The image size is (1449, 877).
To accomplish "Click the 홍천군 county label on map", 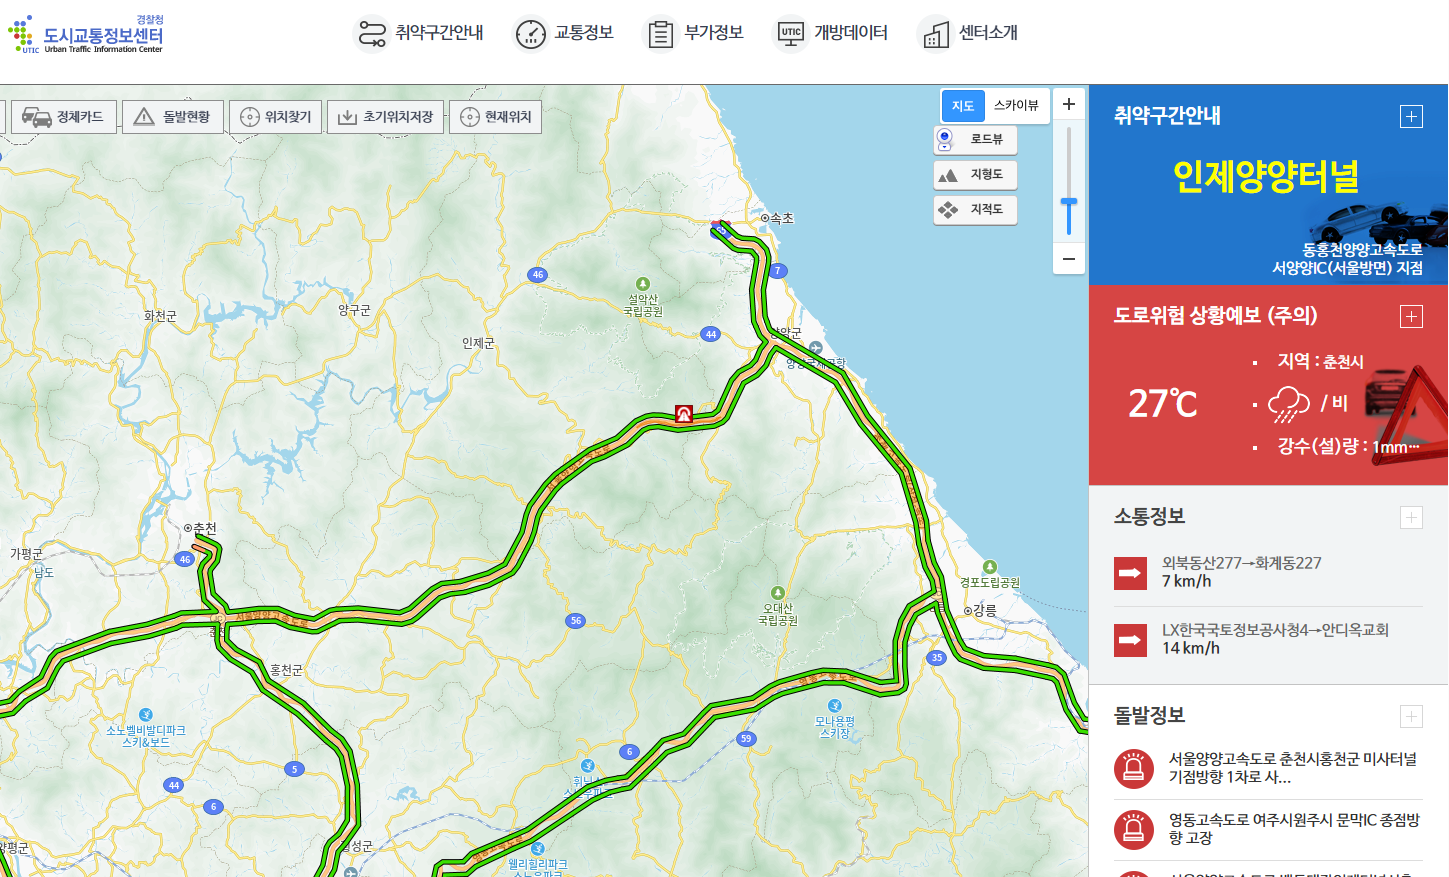I will tap(286, 670).
